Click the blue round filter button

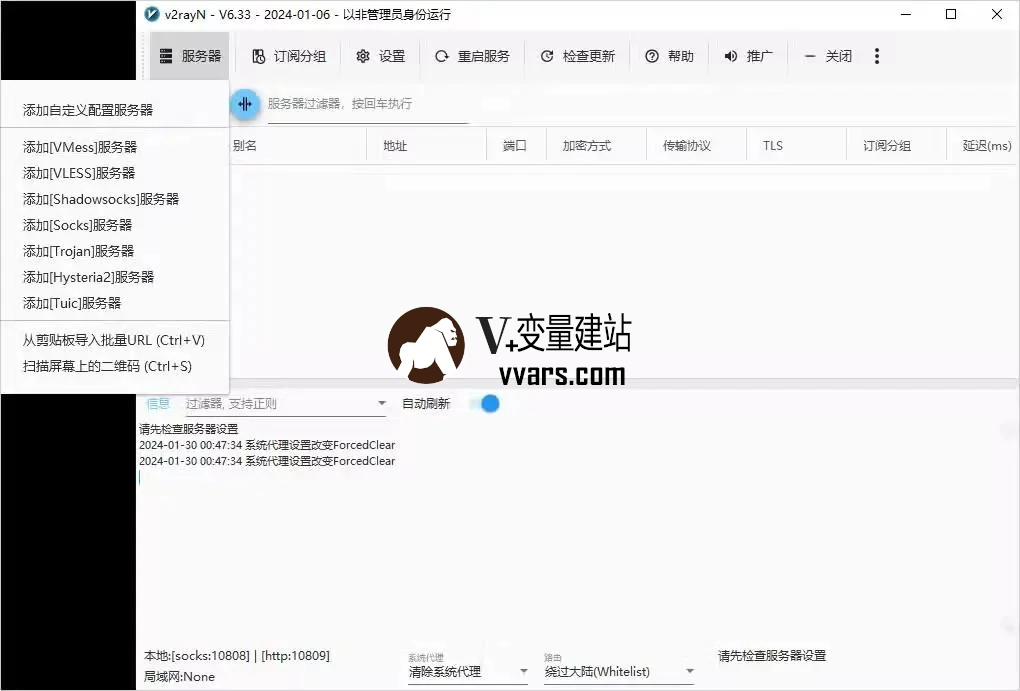click(x=245, y=103)
